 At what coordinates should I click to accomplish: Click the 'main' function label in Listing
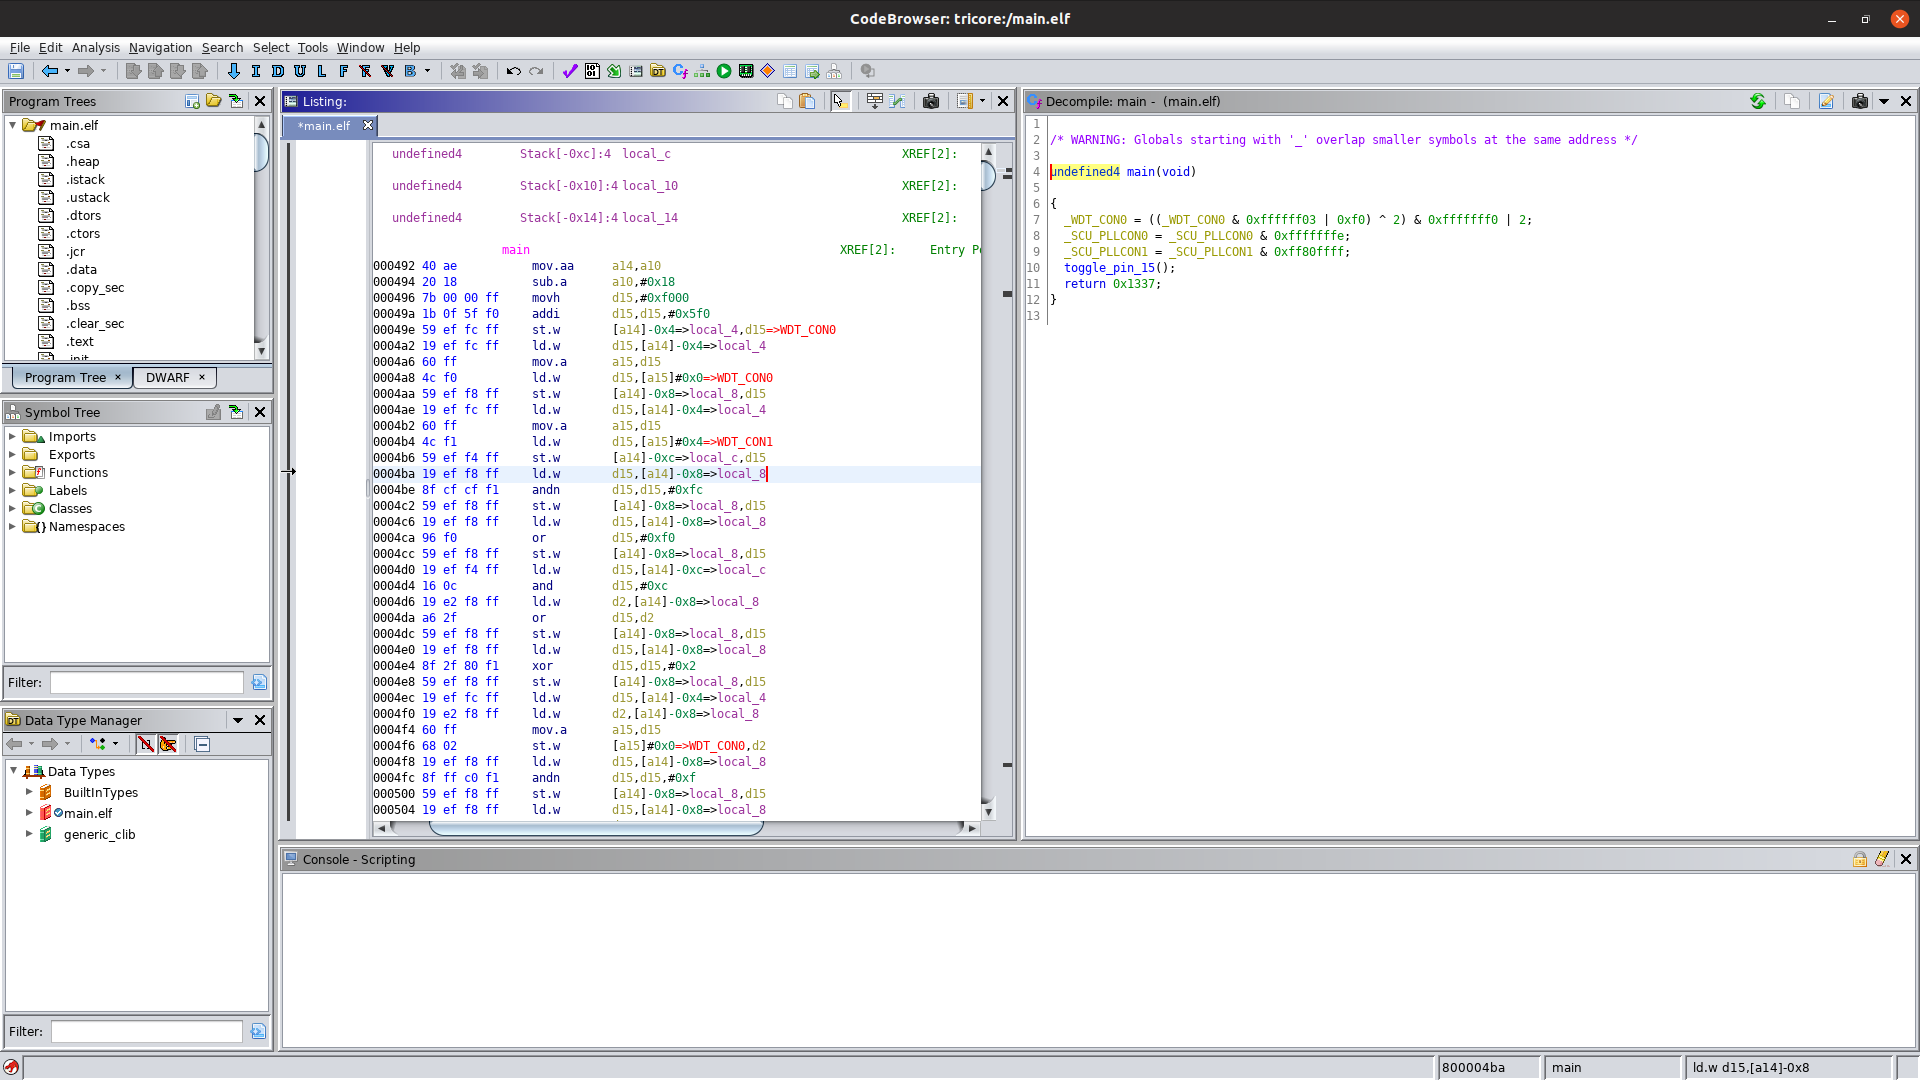(x=516, y=250)
